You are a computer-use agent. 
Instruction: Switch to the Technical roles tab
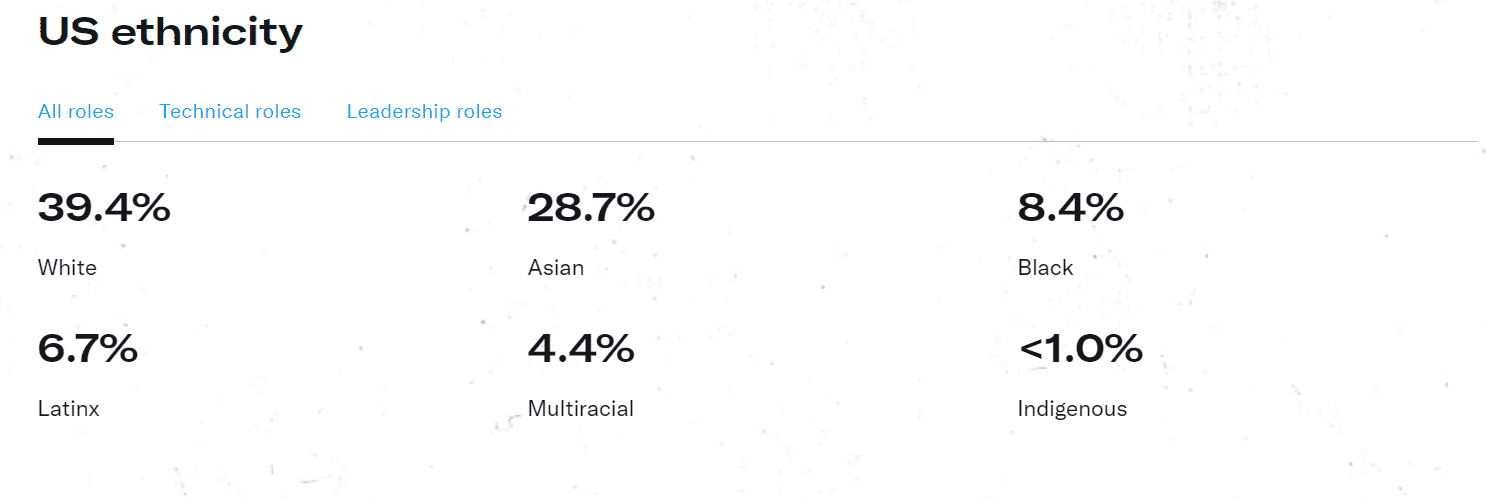point(230,112)
